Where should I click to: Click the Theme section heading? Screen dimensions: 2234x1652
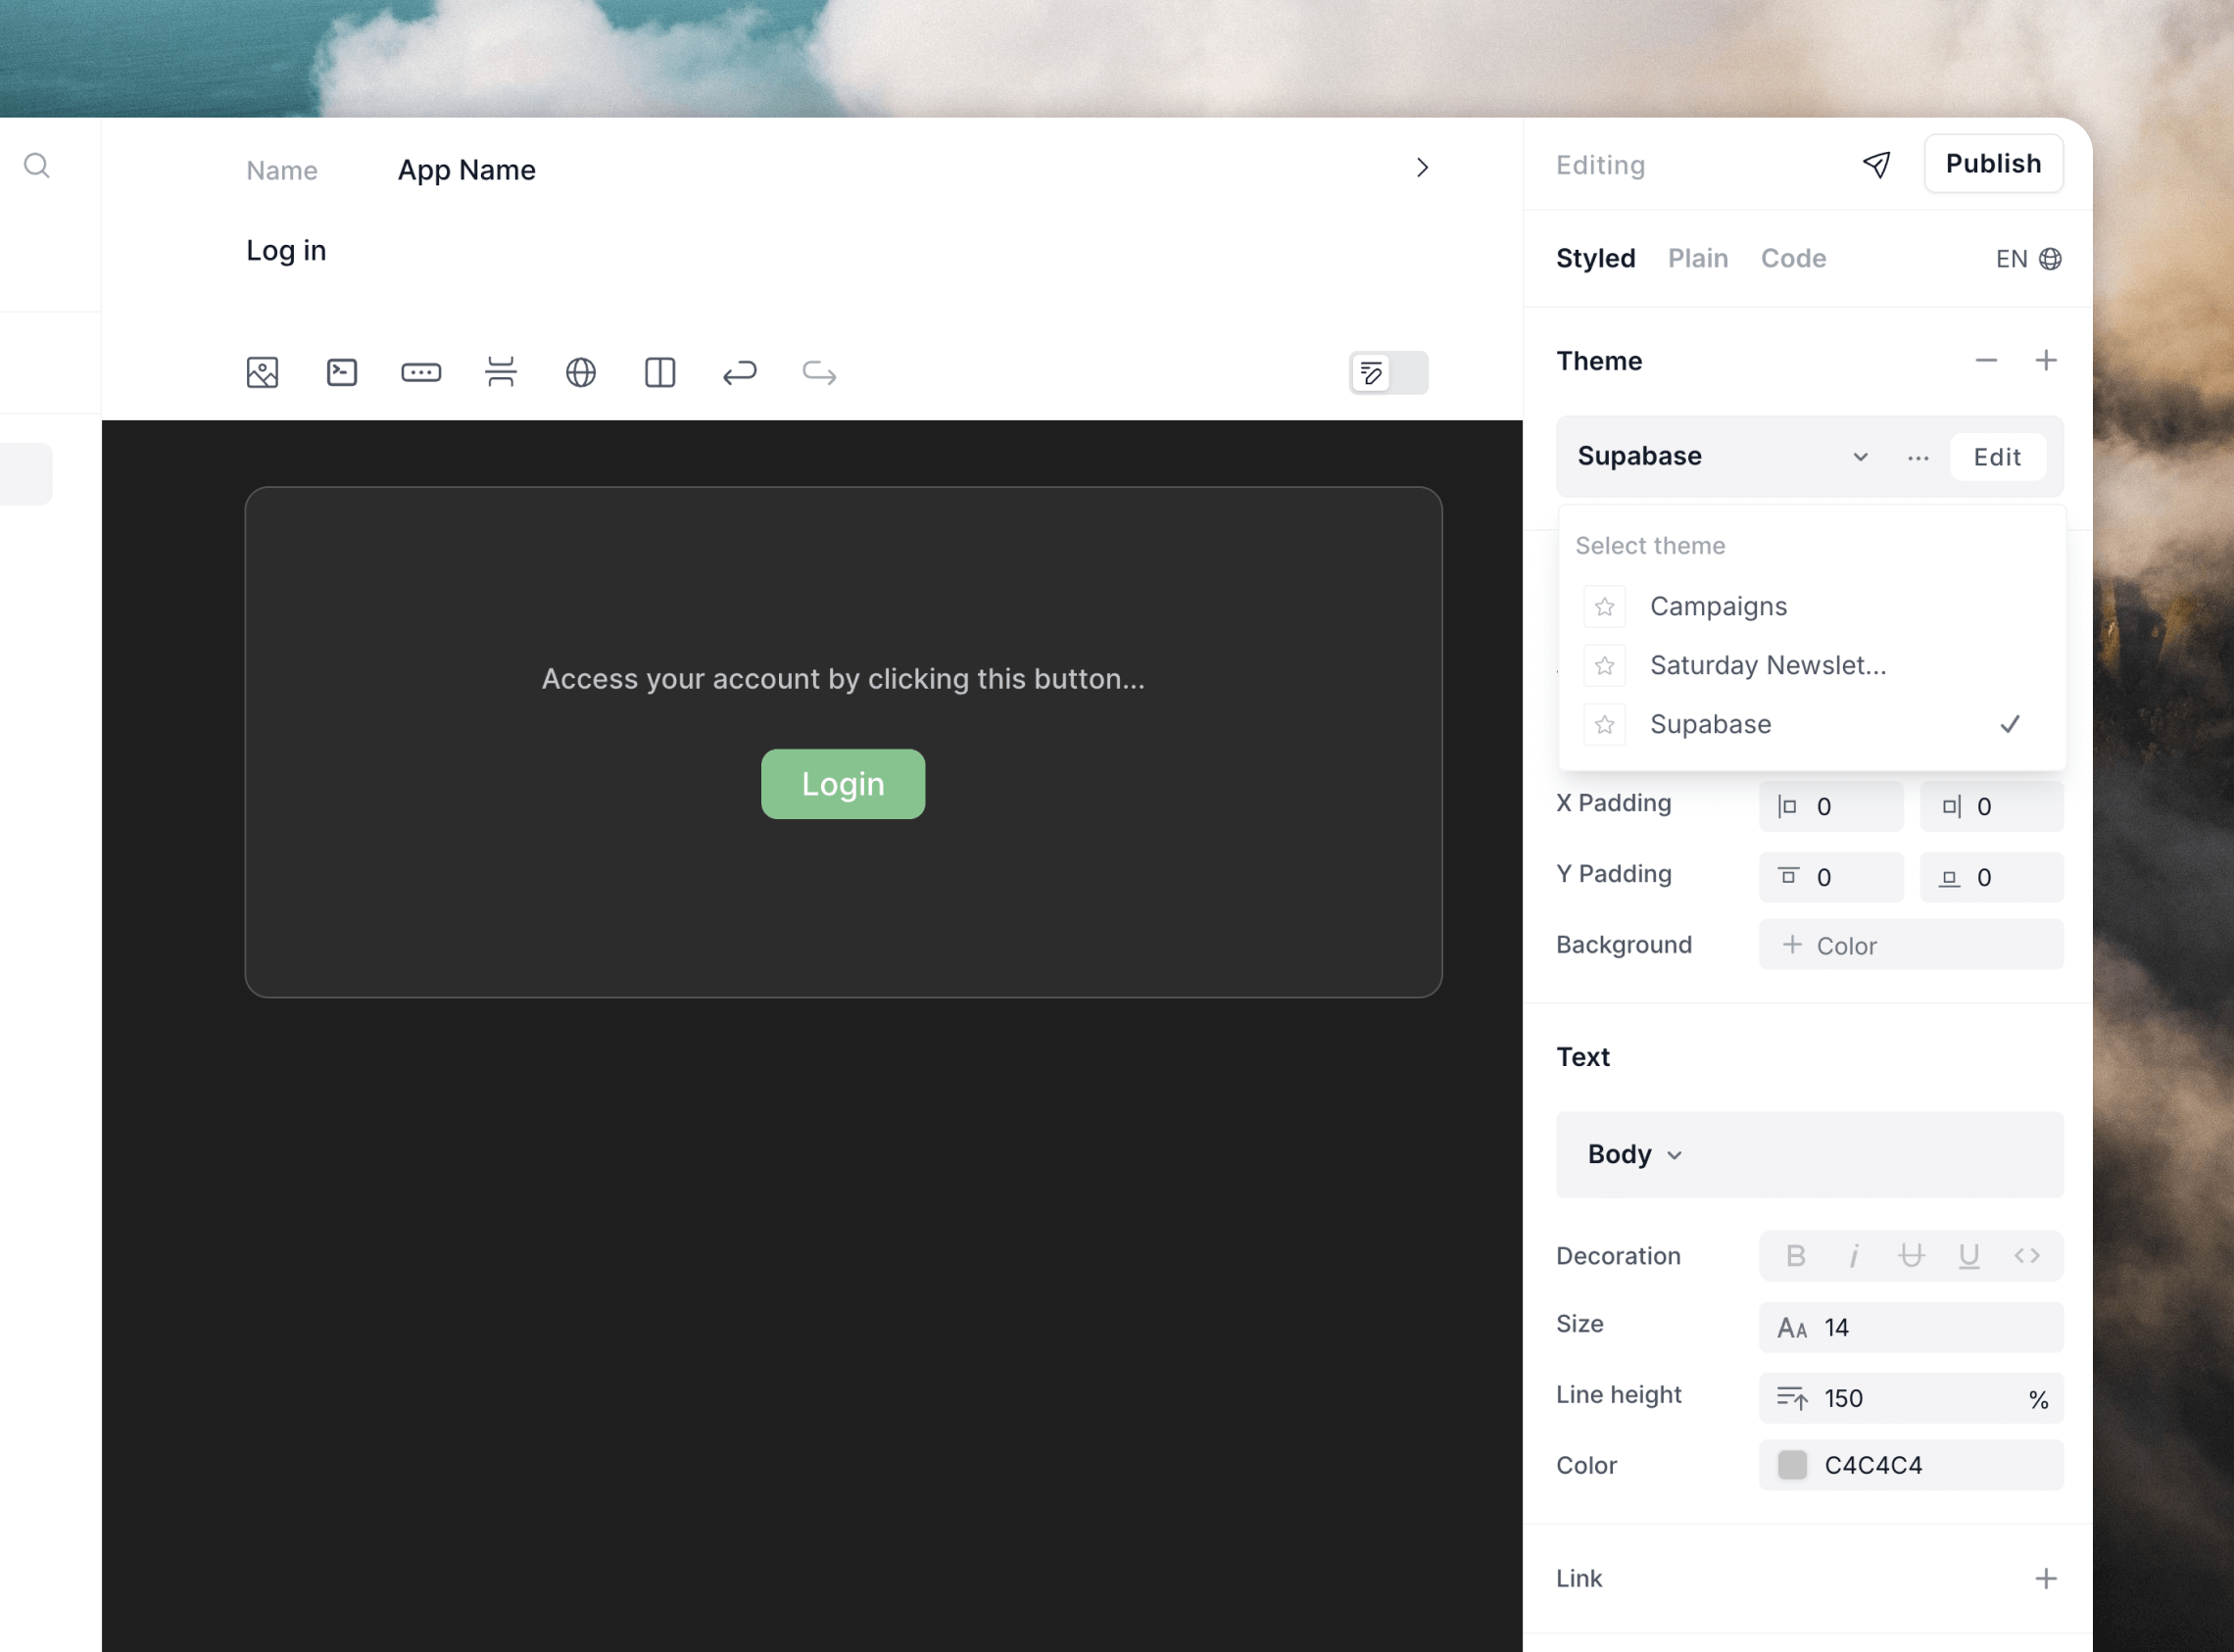click(1599, 361)
